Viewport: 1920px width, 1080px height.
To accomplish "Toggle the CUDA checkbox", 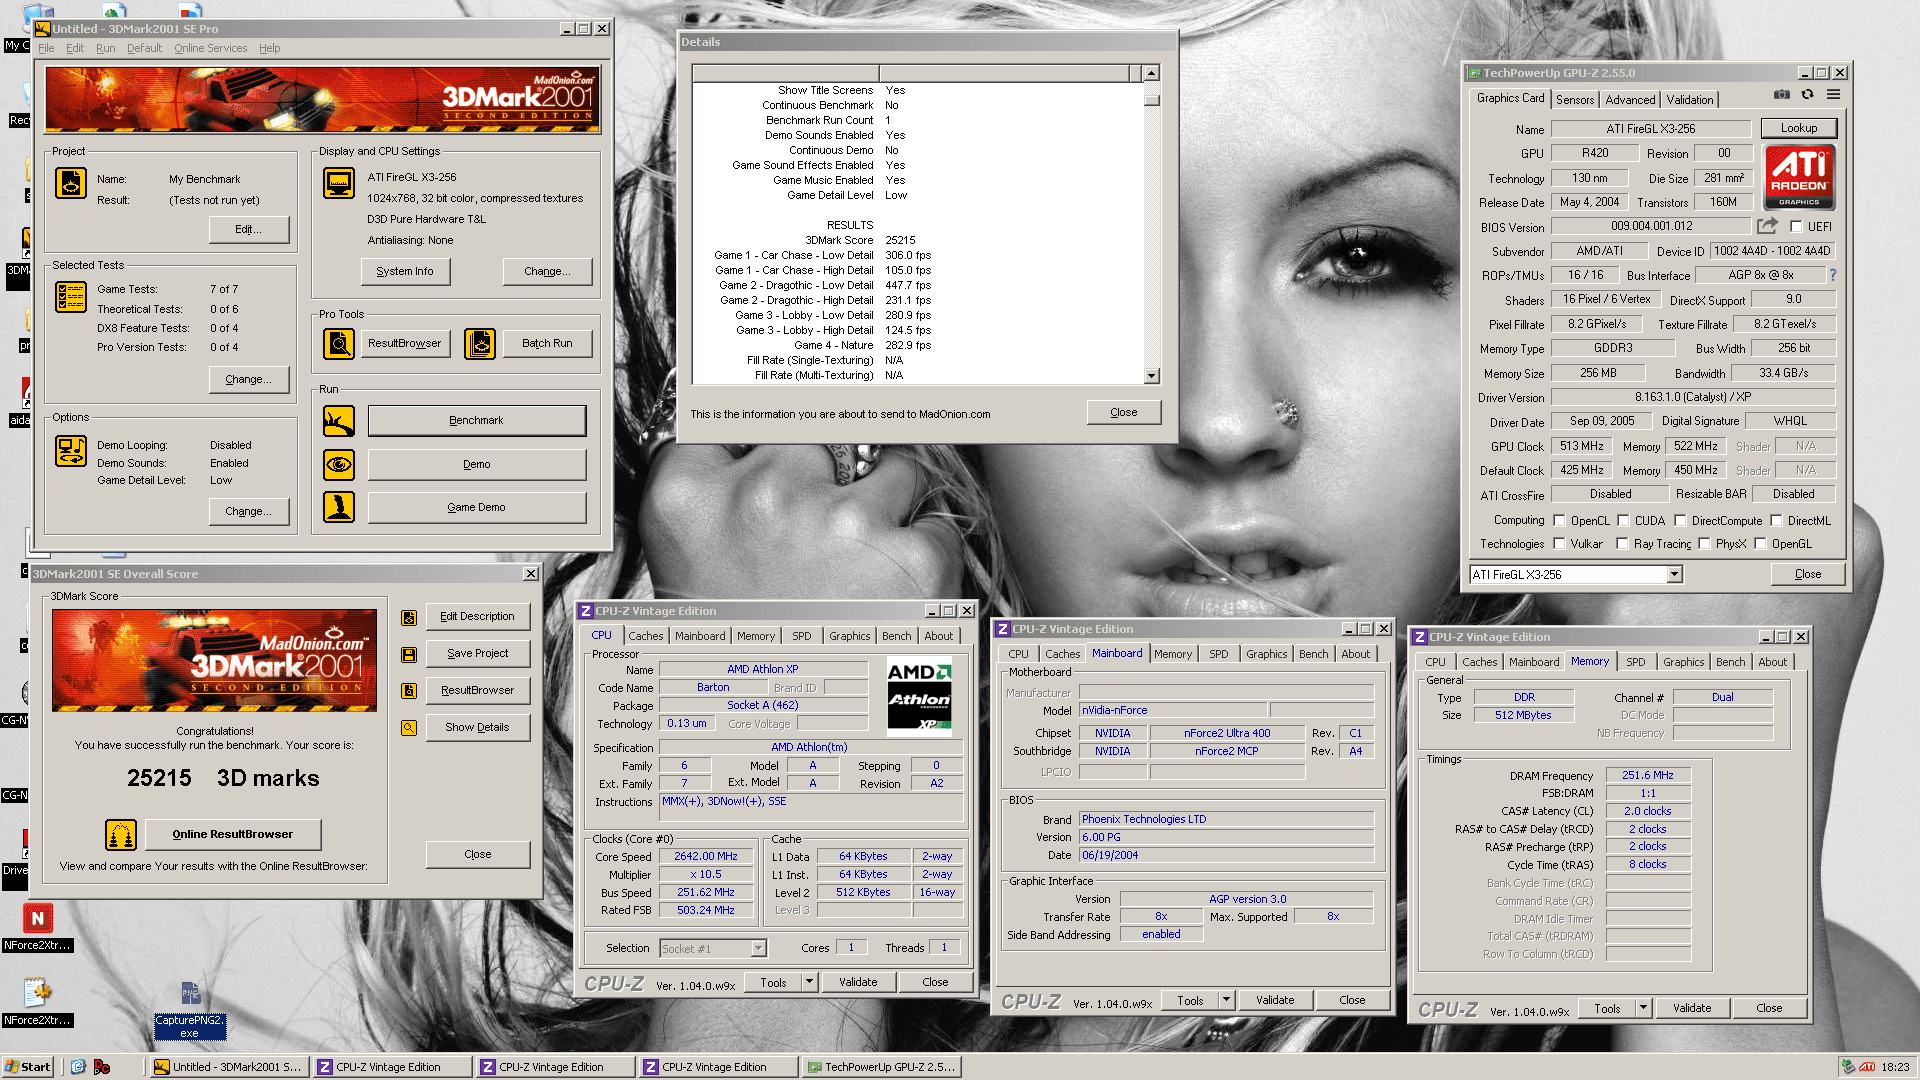I will 1623,520.
